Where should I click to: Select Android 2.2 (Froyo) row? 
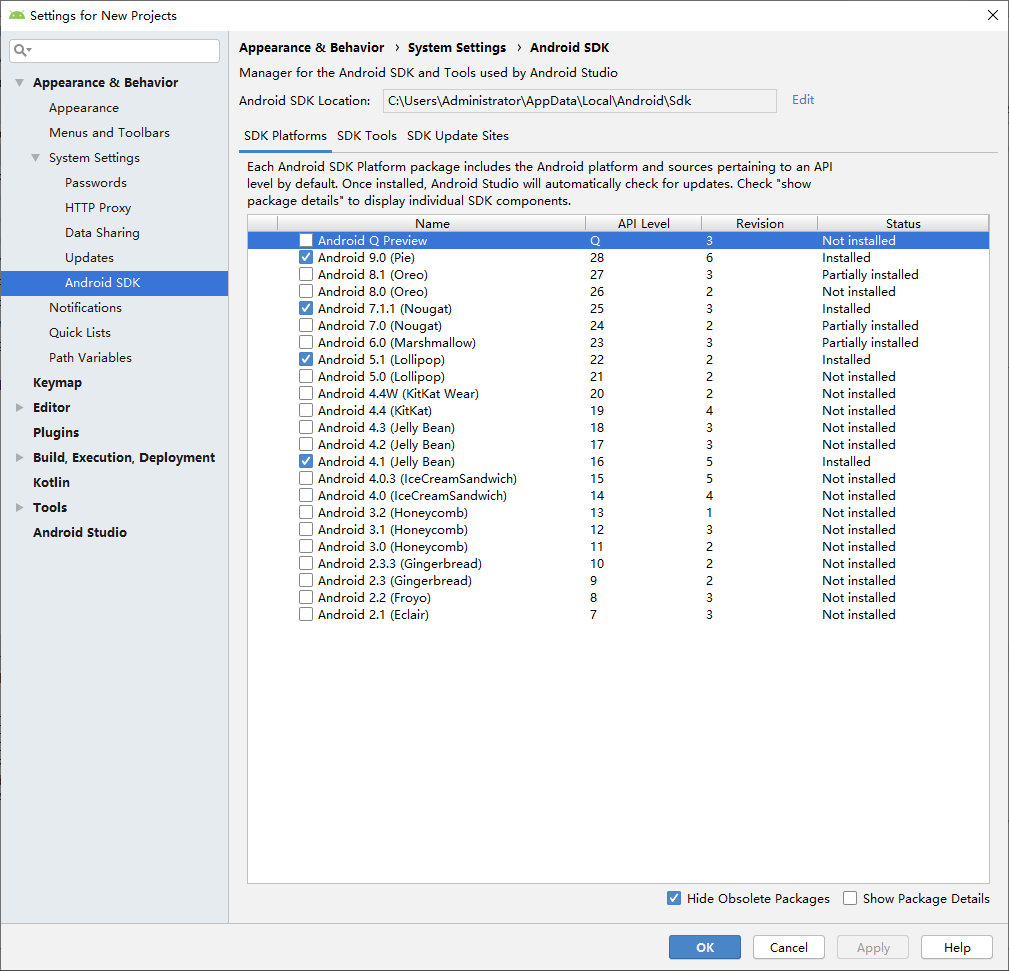(618, 597)
